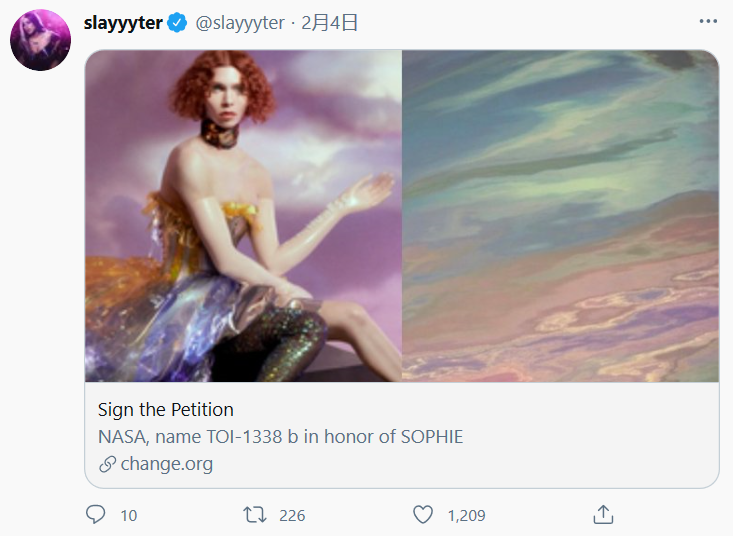Click the reply speech bubble icon
Screen dimensions: 733x536
click(96, 515)
